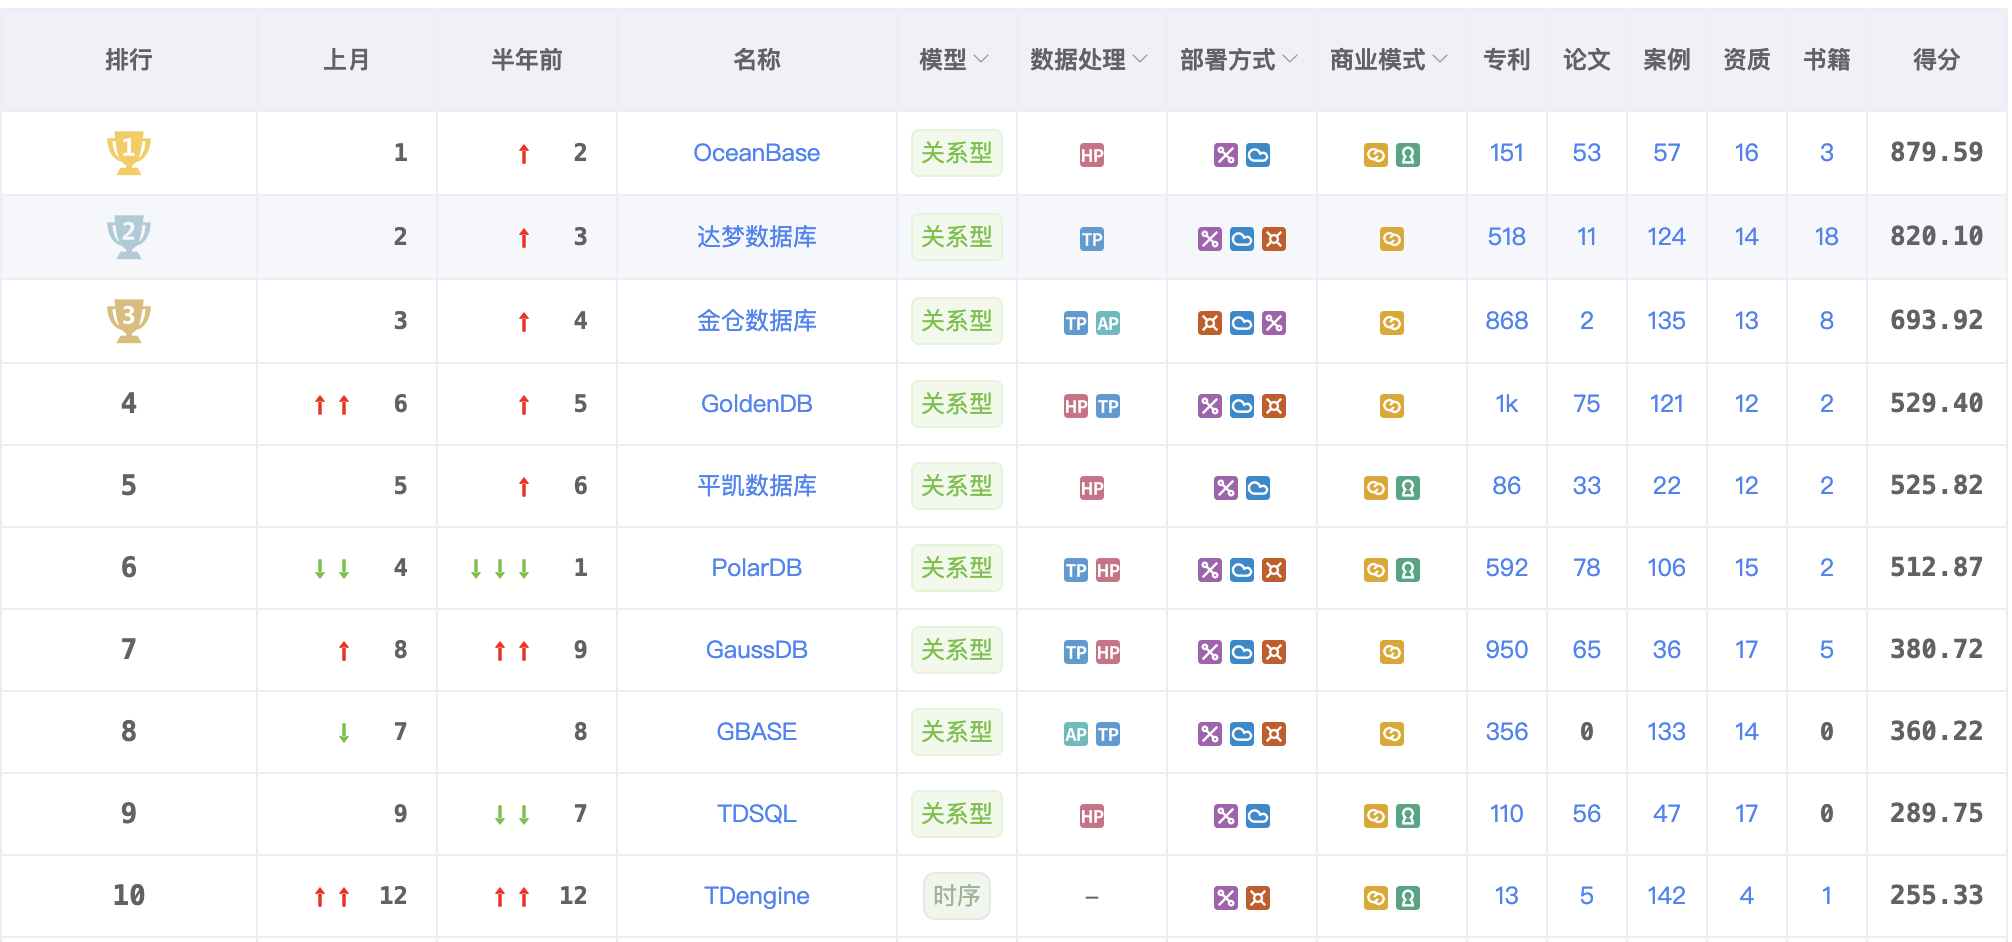Click the HP icon in OceanBase row

[x=1092, y=155]
